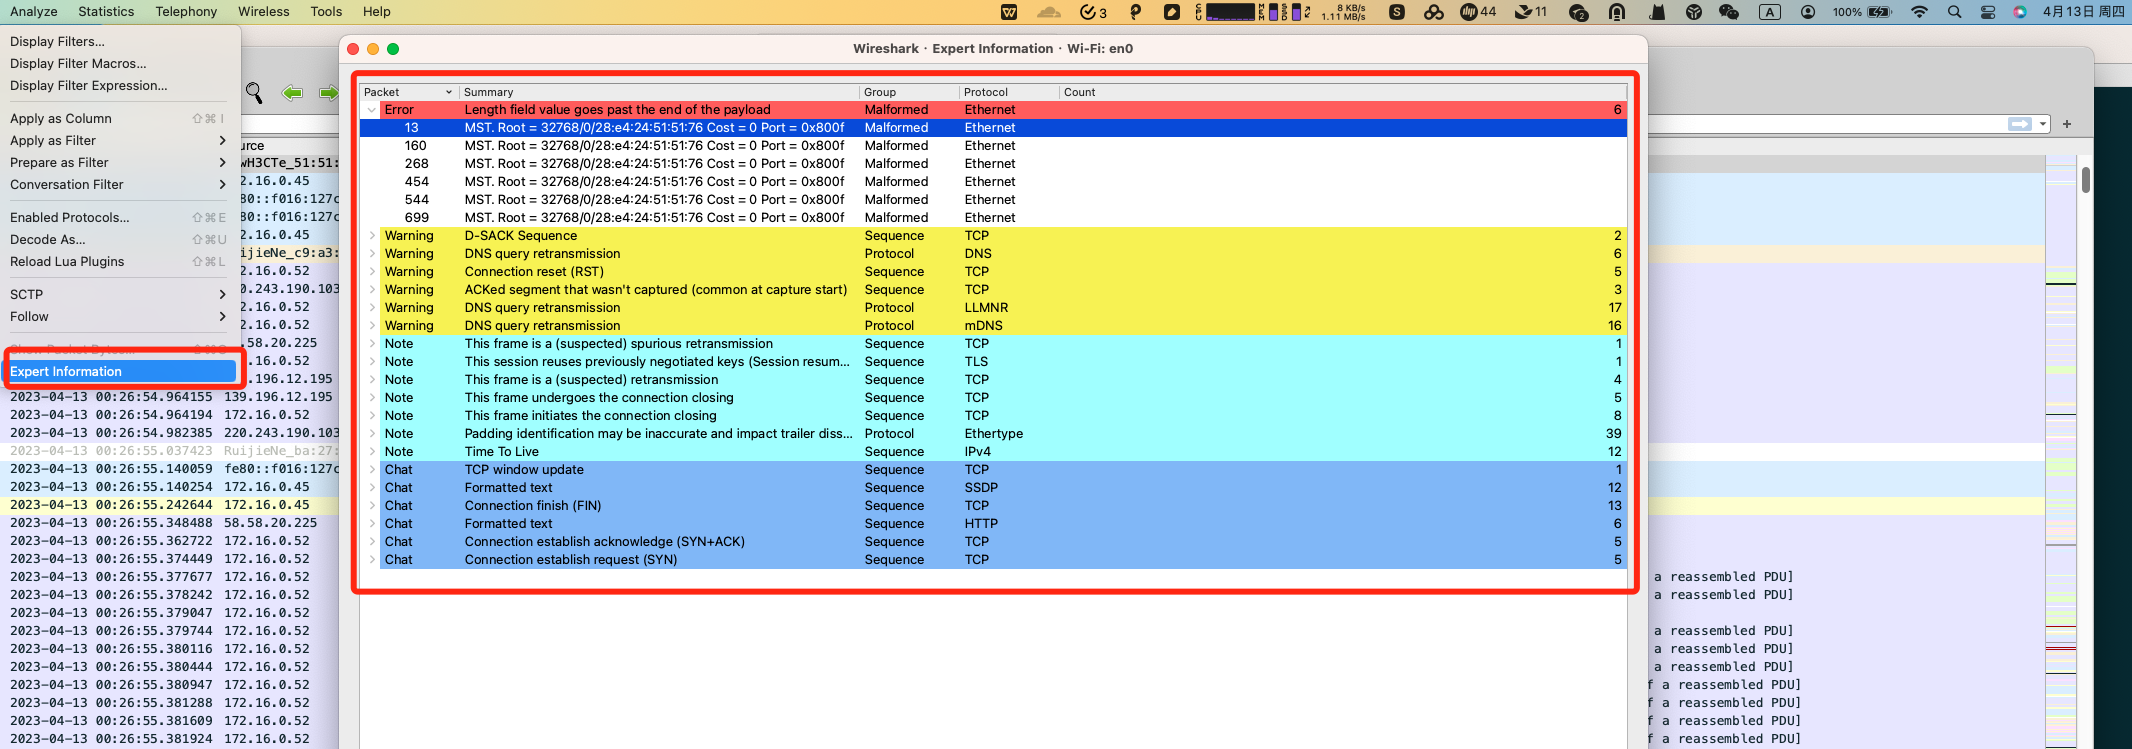Expand the Warning ACKed segment row
The width and height of the screenshot is (2132, 749).
[372, 290]
